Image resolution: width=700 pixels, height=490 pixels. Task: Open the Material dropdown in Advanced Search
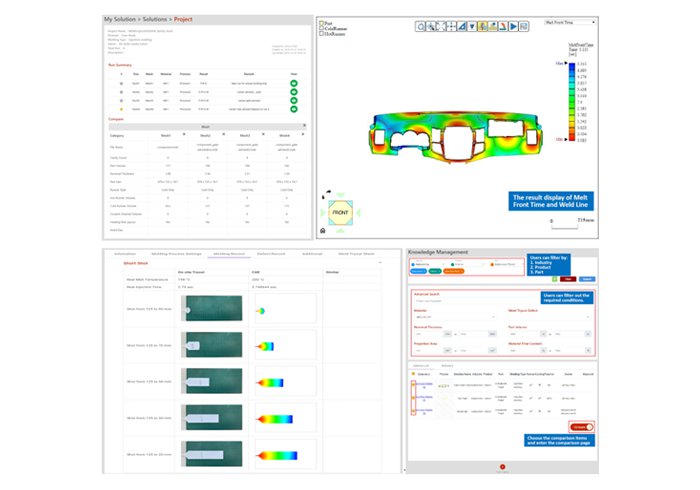coord(455,317)
